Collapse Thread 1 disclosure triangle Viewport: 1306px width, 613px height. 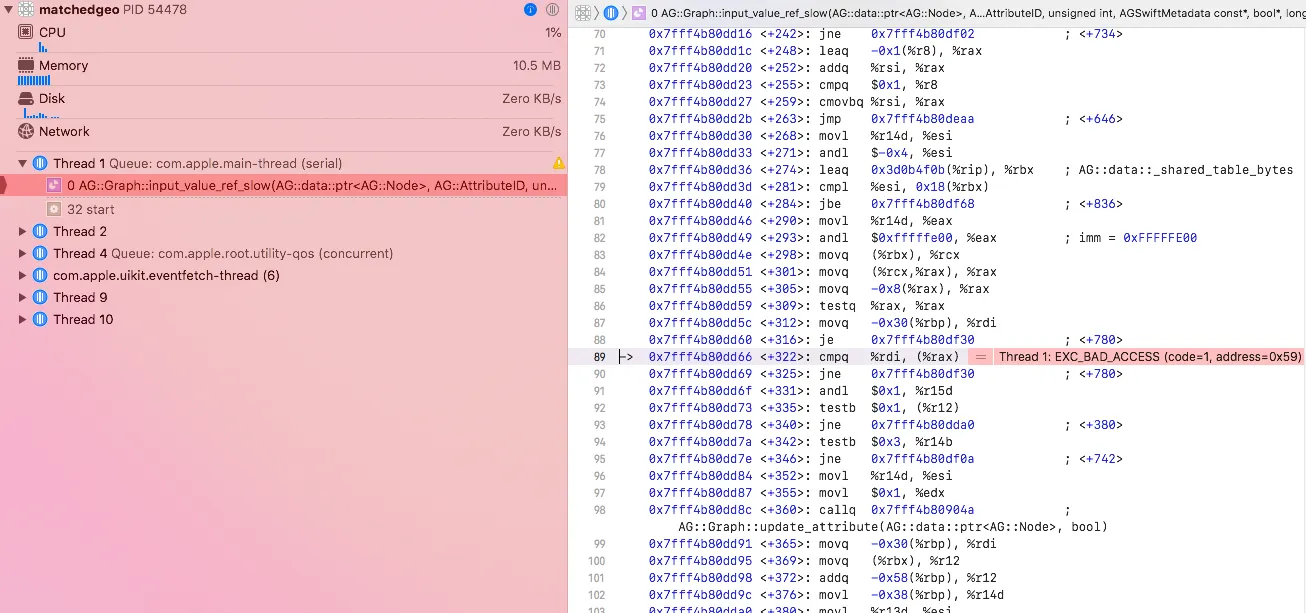(x=23, y=163)
